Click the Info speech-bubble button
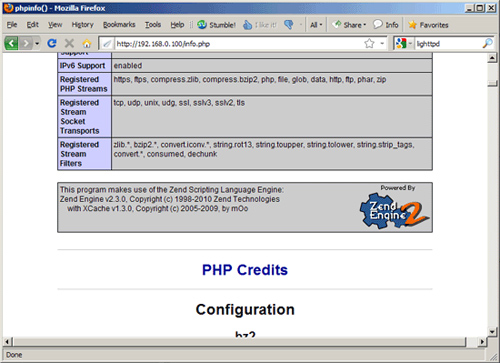This screenshot has height=363, width=500. tap(386, 25)
